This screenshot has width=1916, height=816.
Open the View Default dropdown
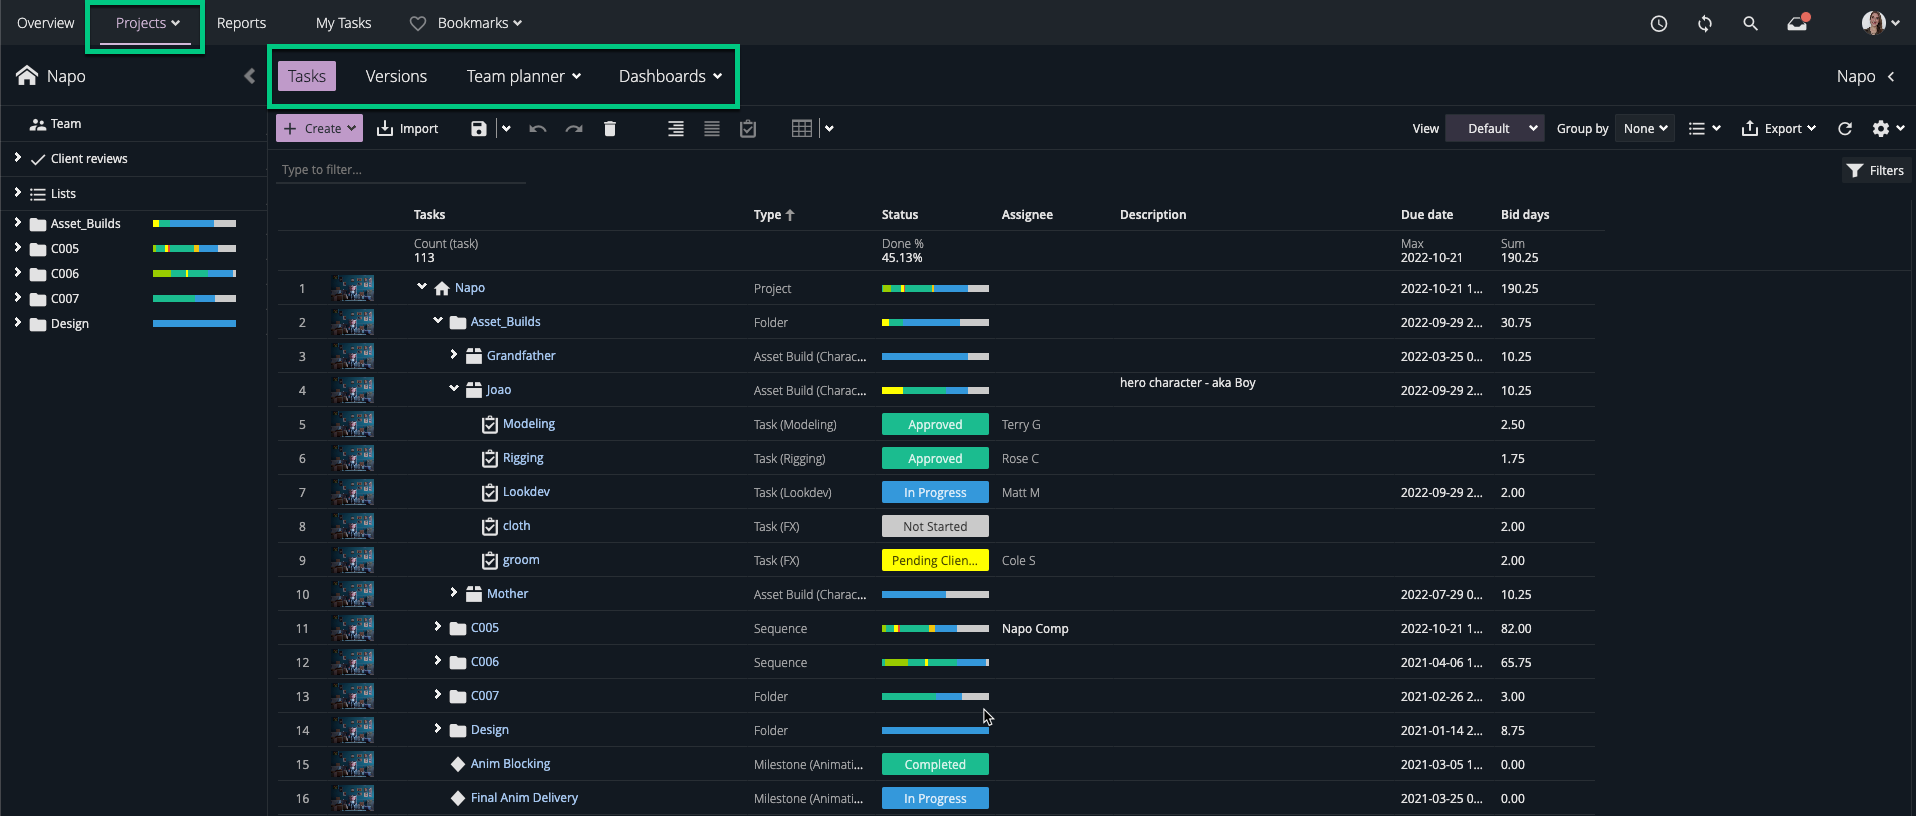click(1494, 128)
